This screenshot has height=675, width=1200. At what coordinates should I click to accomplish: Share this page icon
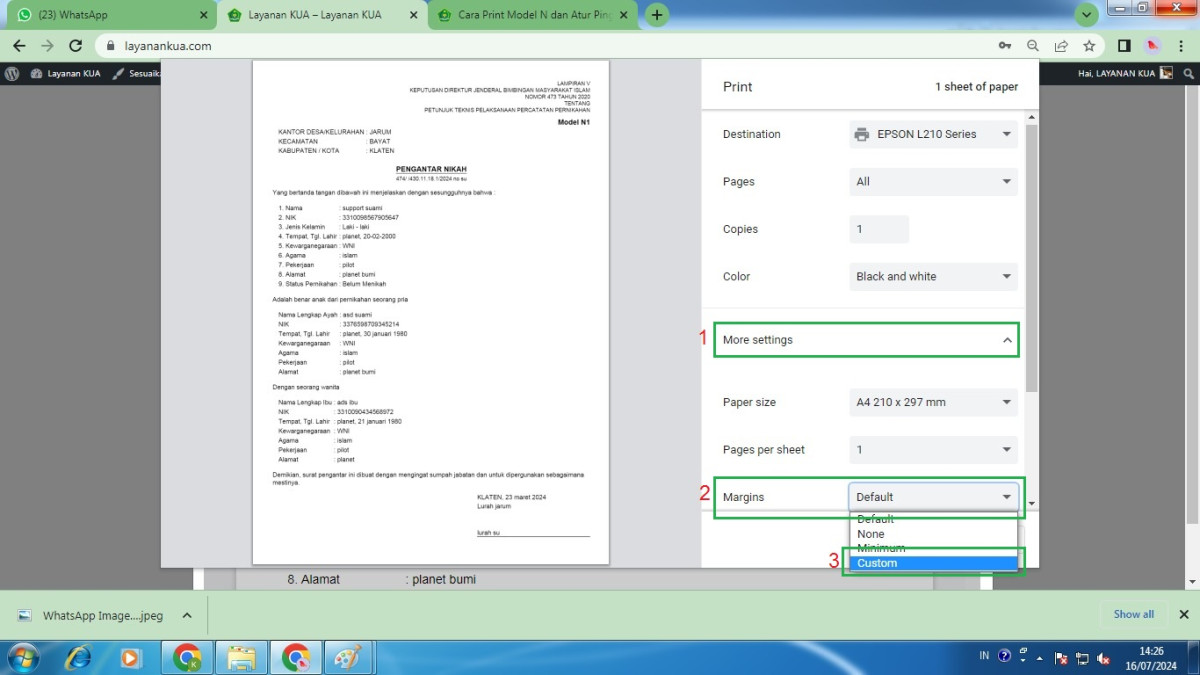[1061, 46]
